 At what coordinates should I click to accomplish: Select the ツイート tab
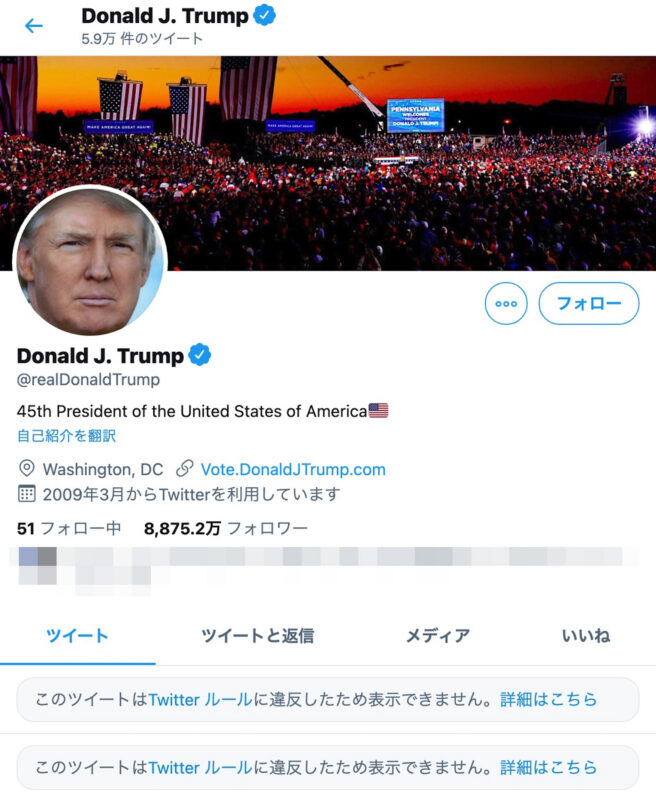coord(78,636)
